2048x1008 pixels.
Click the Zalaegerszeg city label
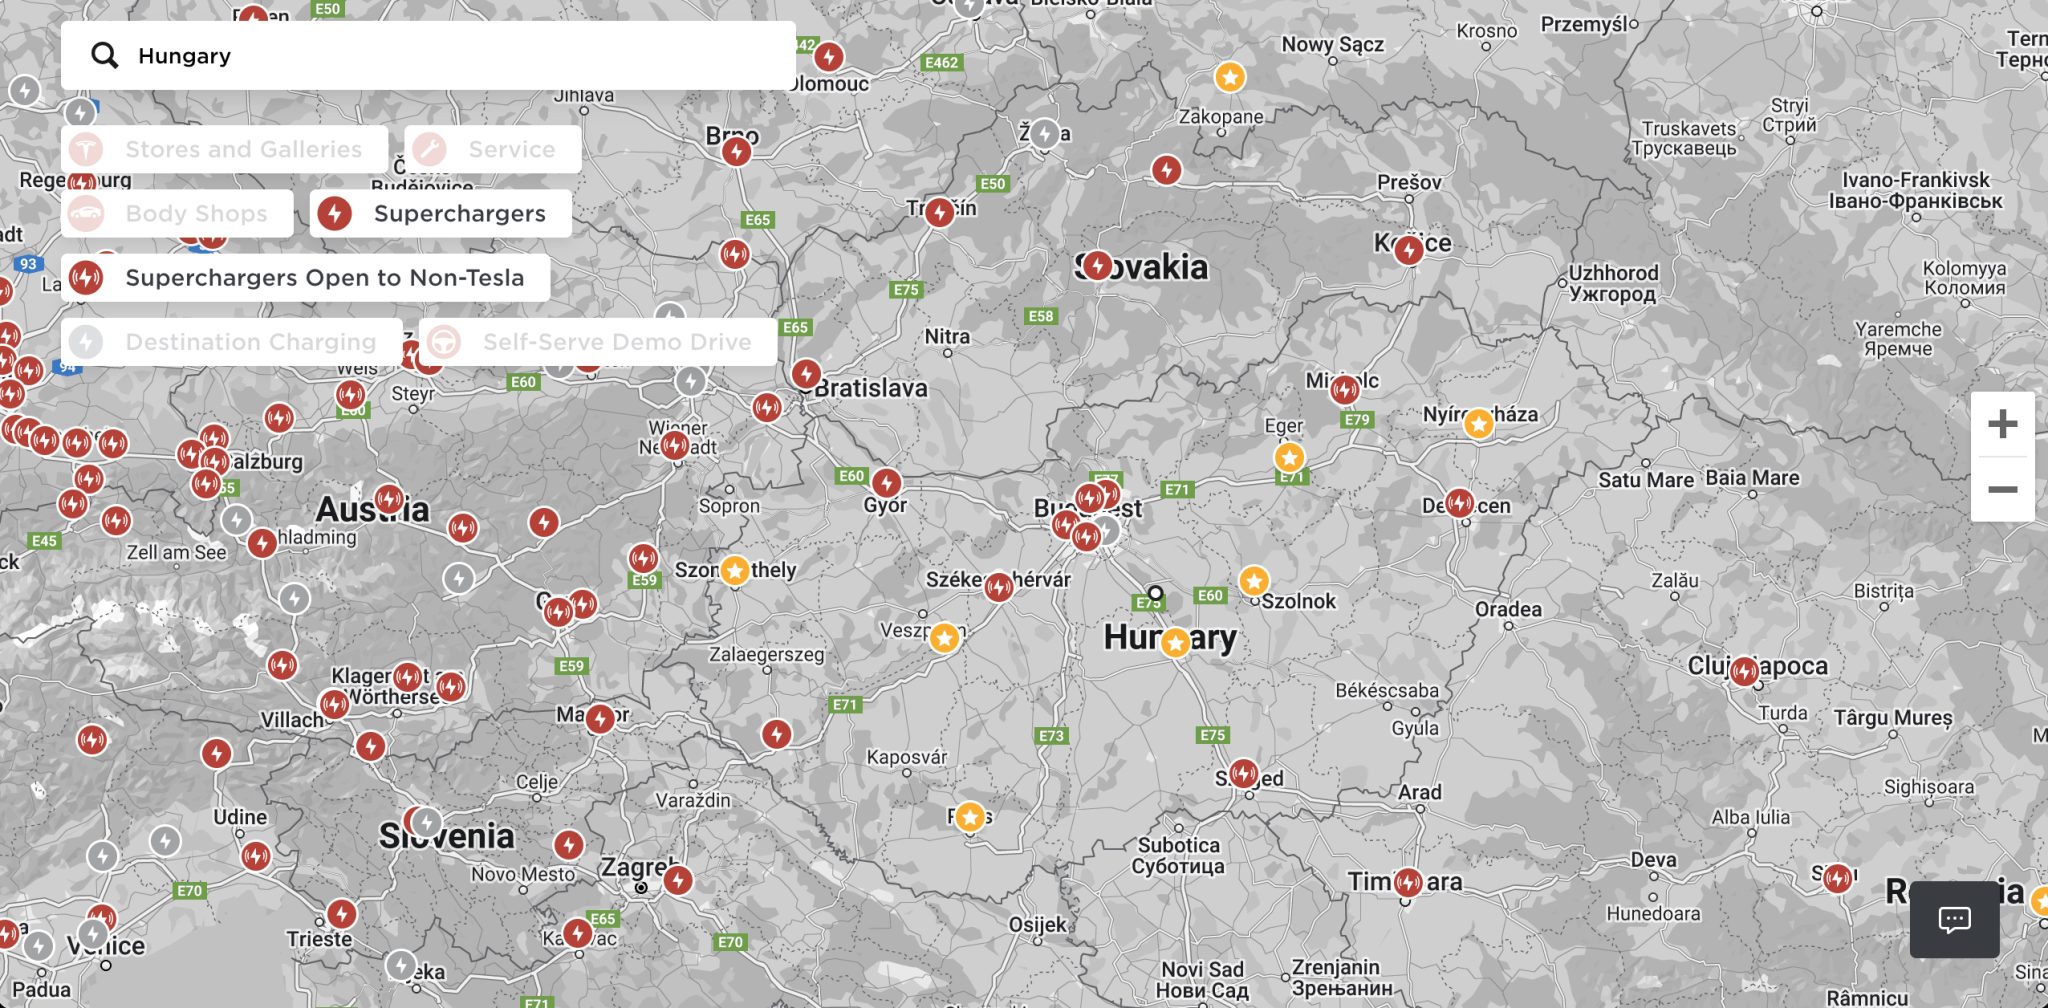pyautogui.click(x=767, y=654)
